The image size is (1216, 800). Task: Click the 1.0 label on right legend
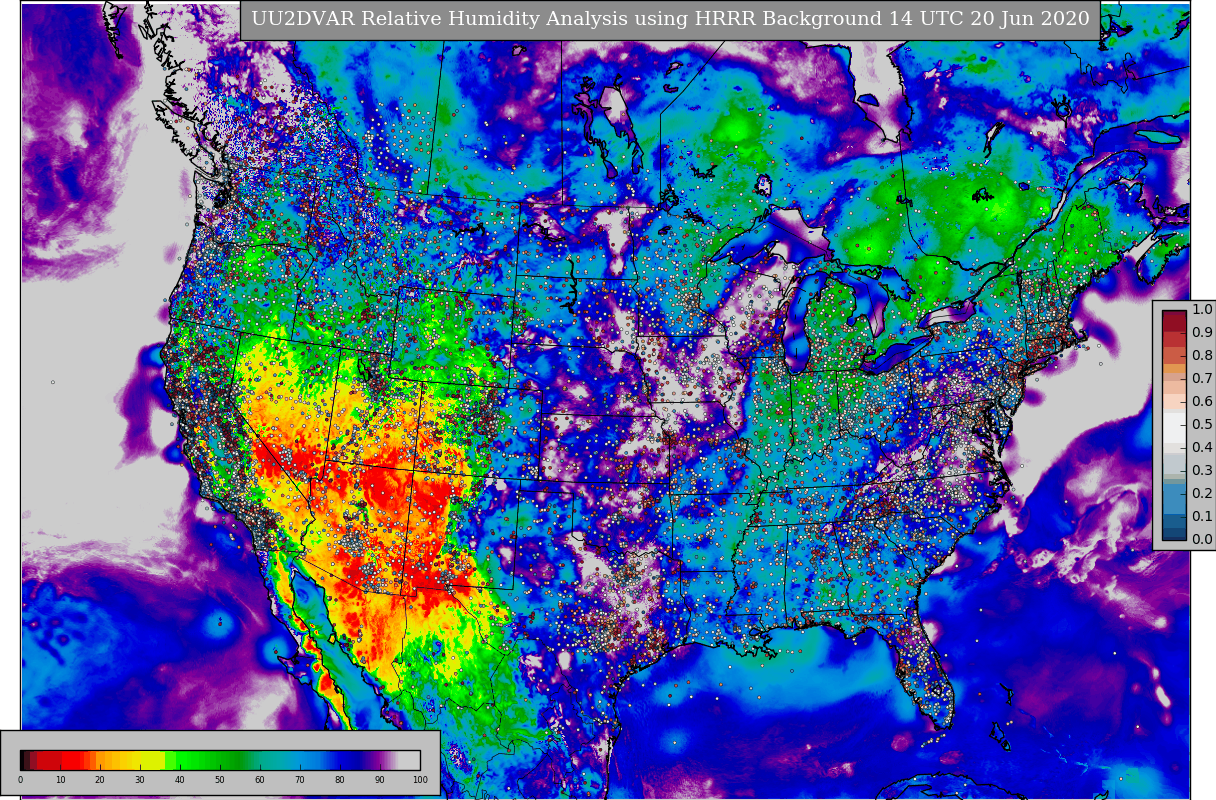point(1202,310)
